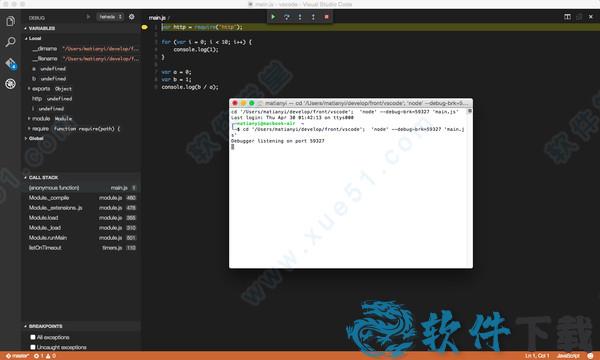Image resolution: width=600 pixels, height=360 pixels.
Task: Continue execution with the green play button
Action: (273, 17)
